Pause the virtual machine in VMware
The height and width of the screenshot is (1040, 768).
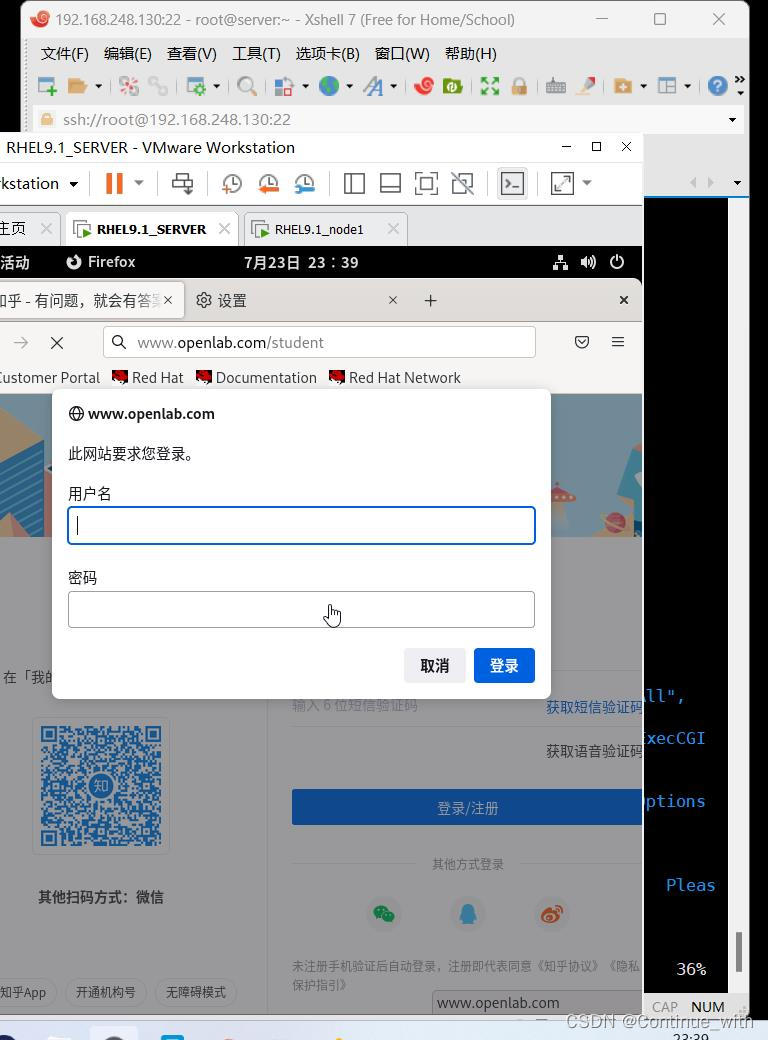(115, 183)
